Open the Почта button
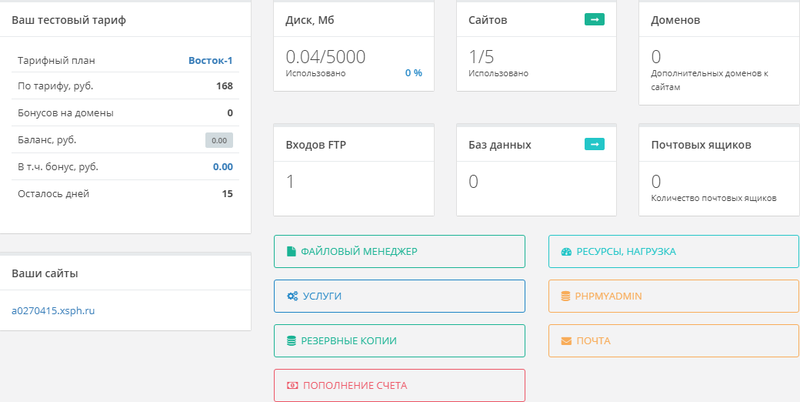800x402 pixels. point(673,341)
